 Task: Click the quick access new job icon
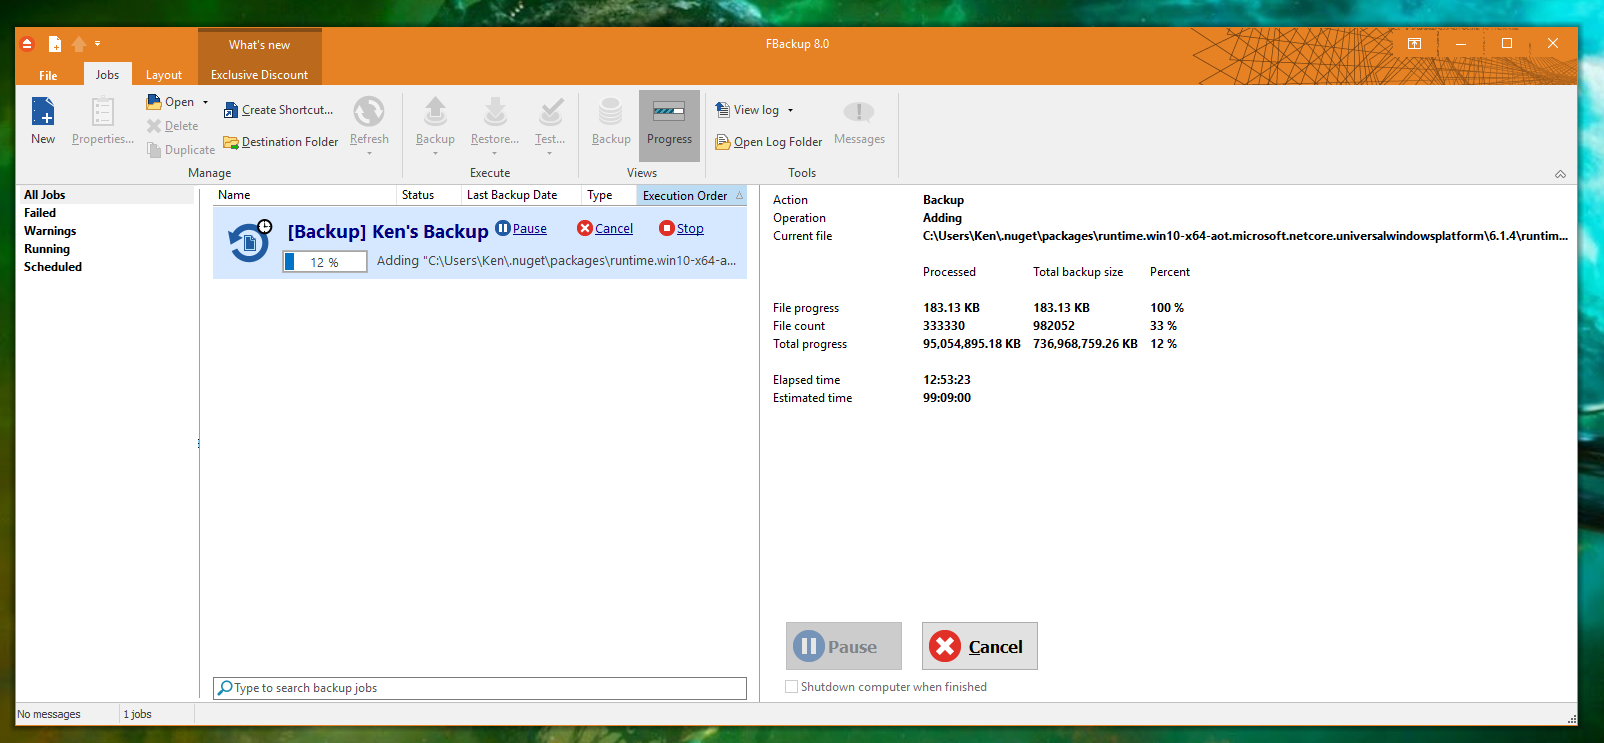coord(55,44)
